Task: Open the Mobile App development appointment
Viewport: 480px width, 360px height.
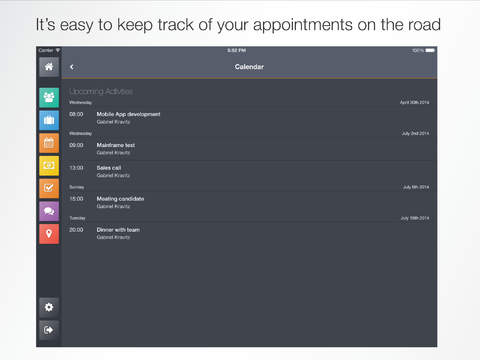Action: pos(249,118)
